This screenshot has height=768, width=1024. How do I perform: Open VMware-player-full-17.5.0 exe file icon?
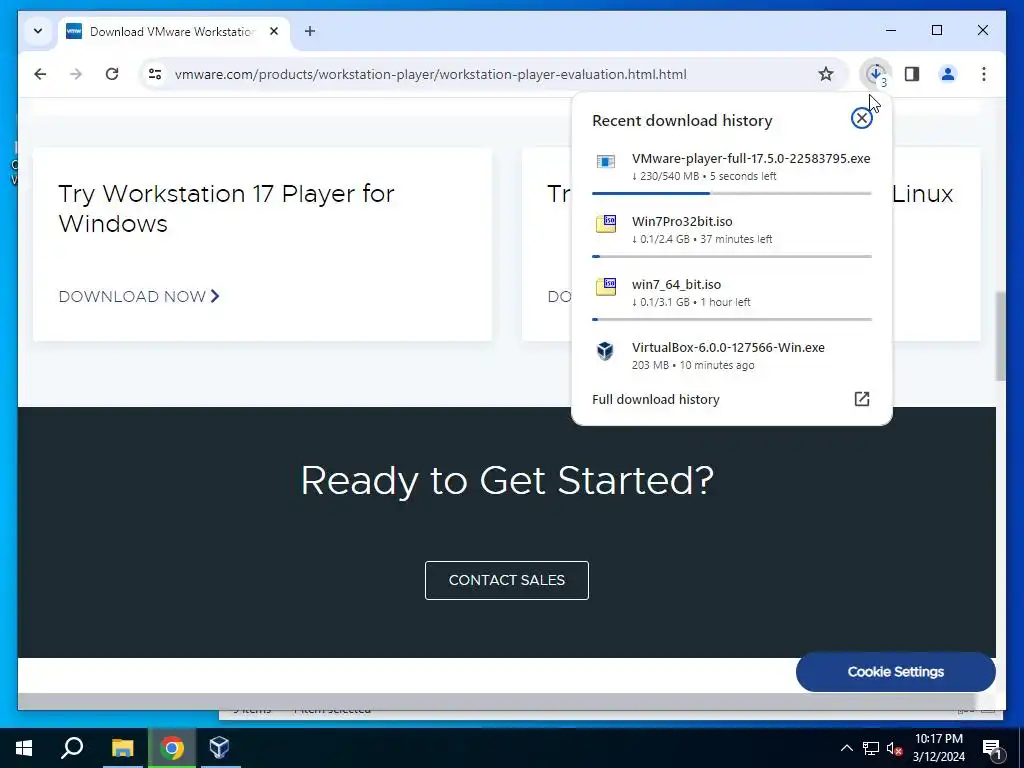coord(605,161)
